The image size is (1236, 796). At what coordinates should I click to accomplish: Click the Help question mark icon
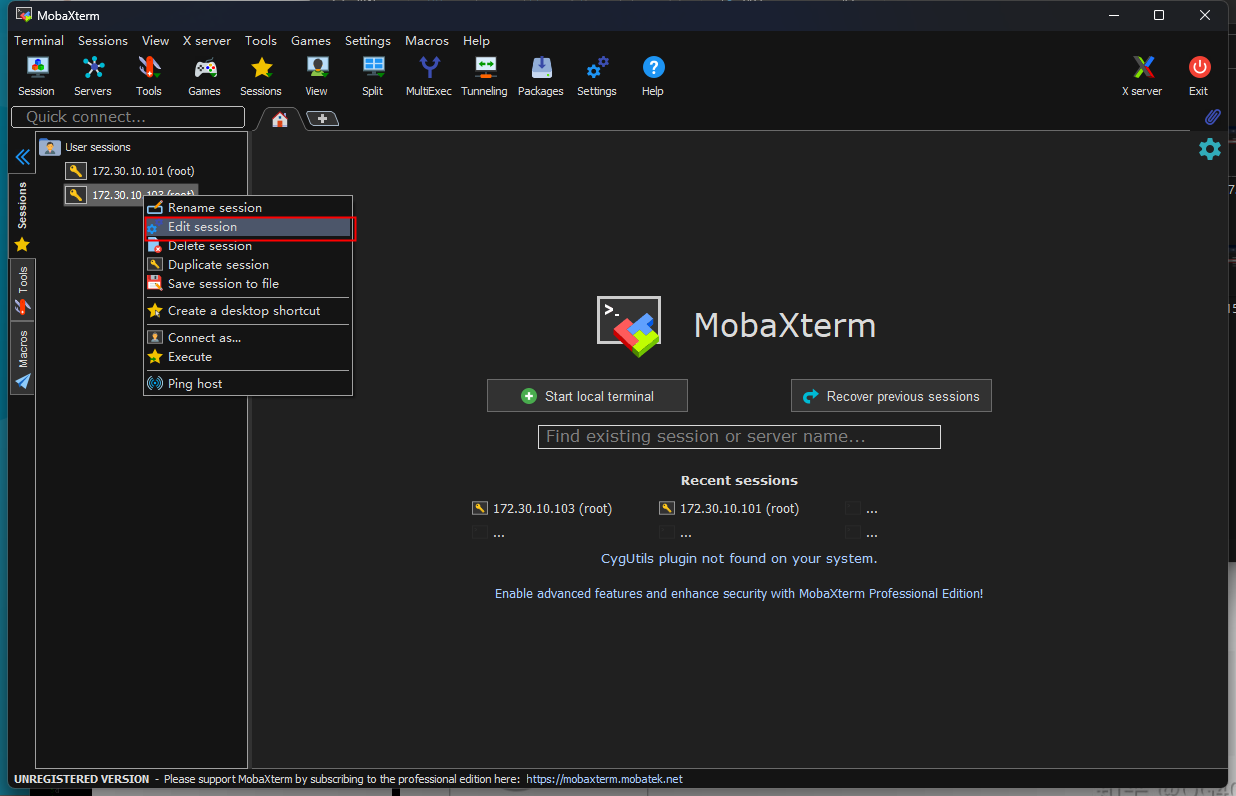(x=653, y=76)
